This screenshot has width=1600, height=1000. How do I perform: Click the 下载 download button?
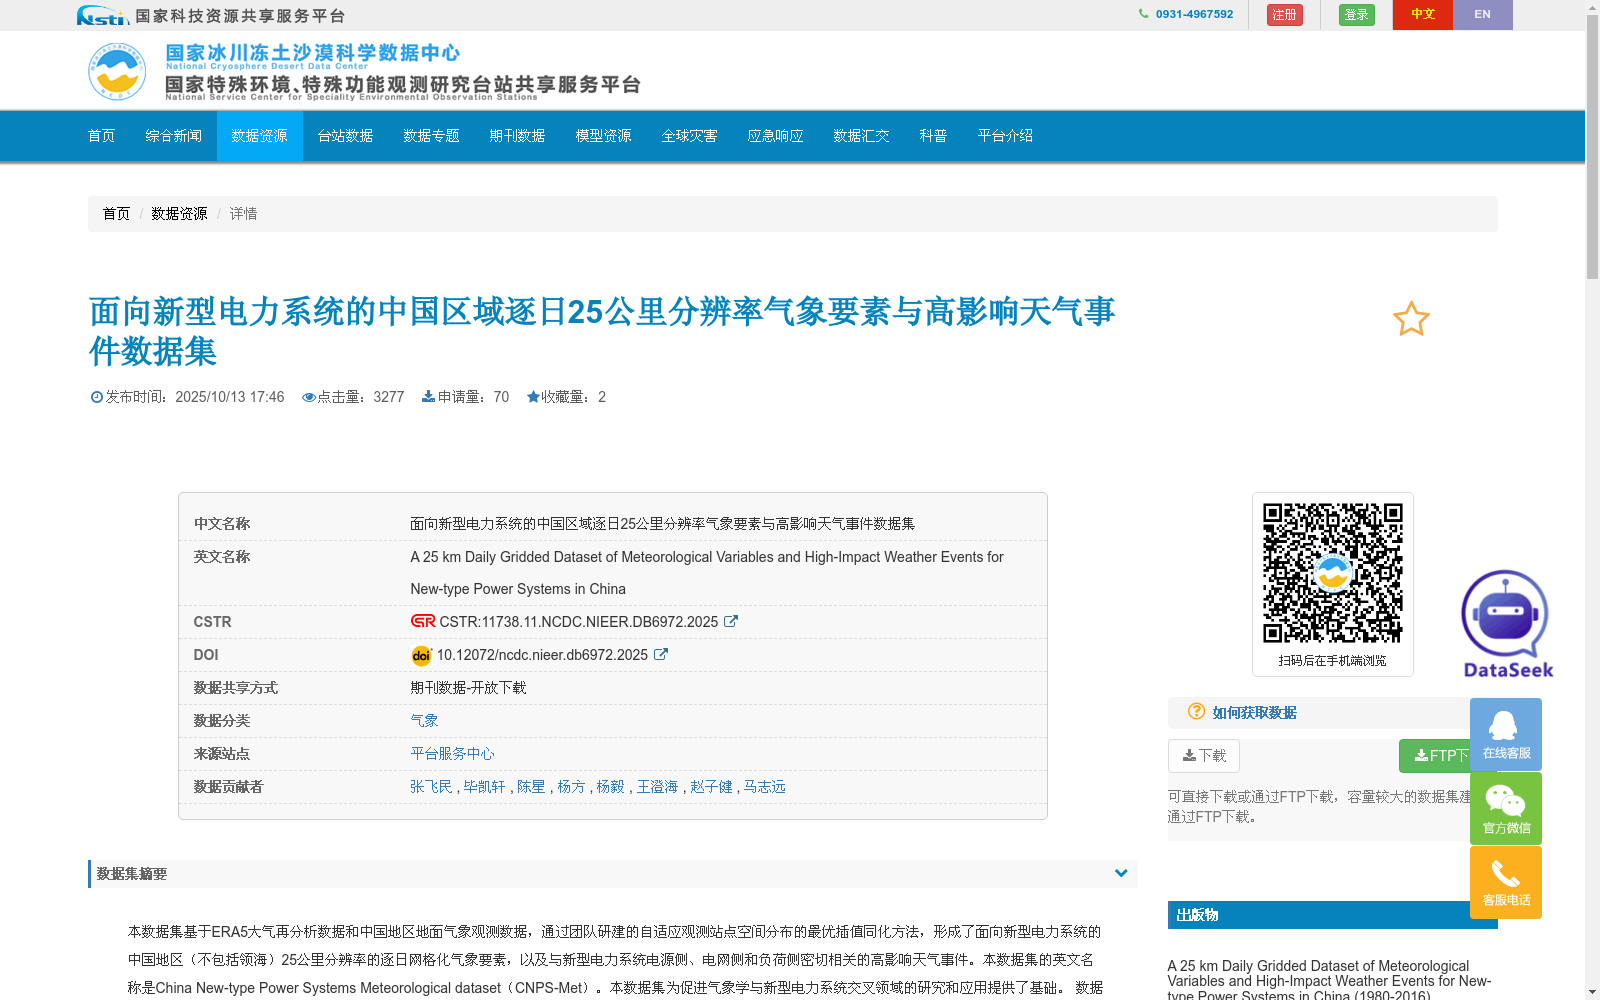pos(1203,756)
